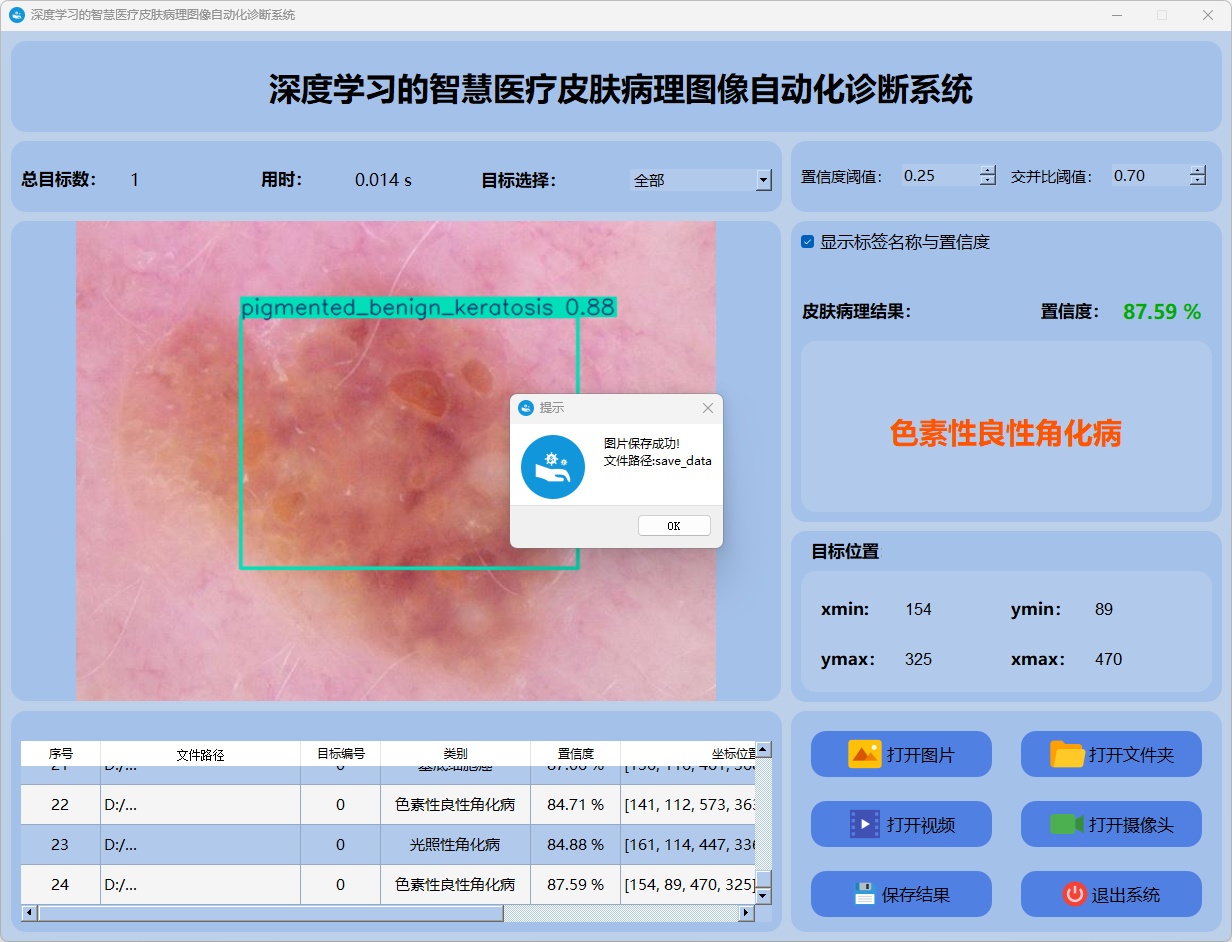Click the 84.71 % confidence cell
Screen dimensions: 1232x942
pyautogui.click(x=576, y=805)
